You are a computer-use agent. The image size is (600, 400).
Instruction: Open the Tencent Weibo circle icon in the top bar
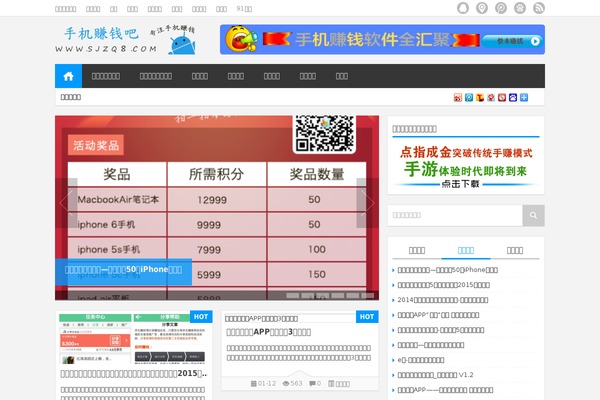tap(501, 8)
